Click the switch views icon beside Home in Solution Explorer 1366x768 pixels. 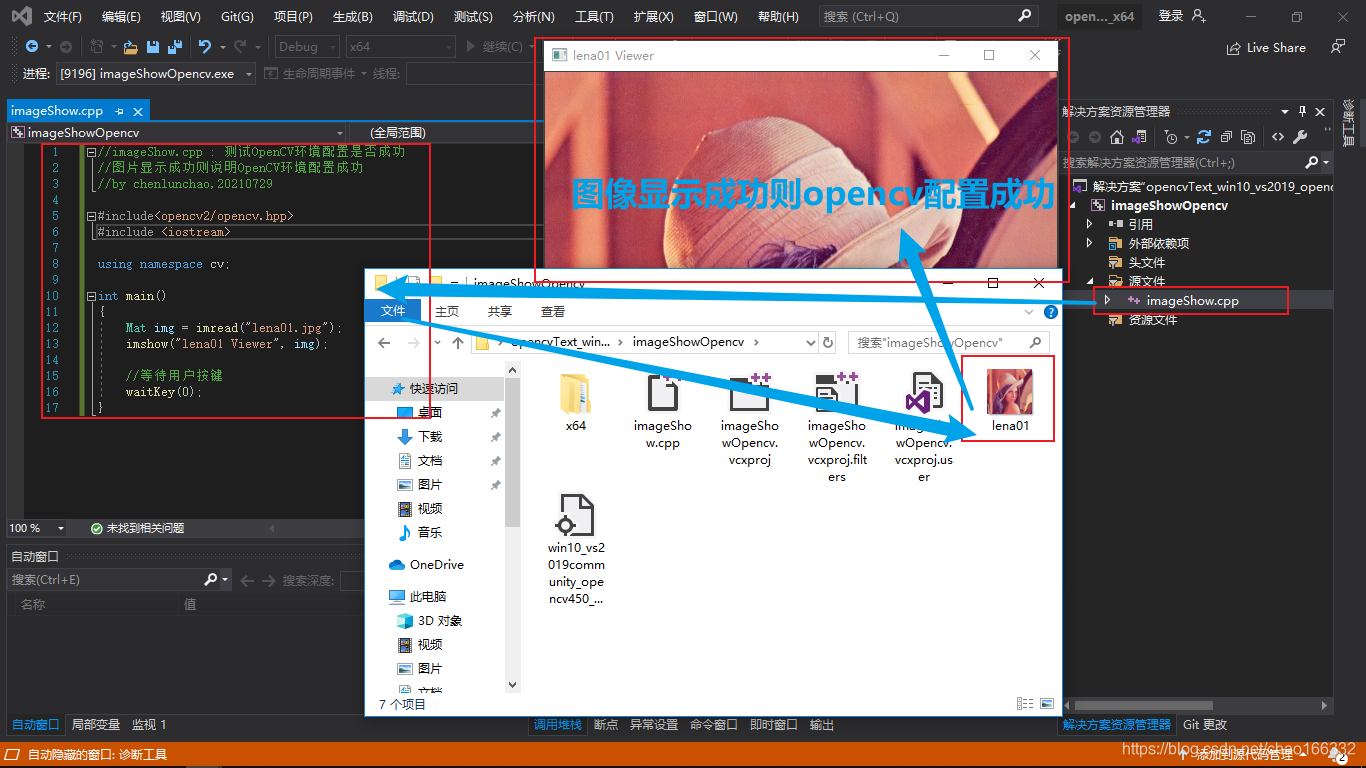pyautogui.click(x=1139, y=137)
